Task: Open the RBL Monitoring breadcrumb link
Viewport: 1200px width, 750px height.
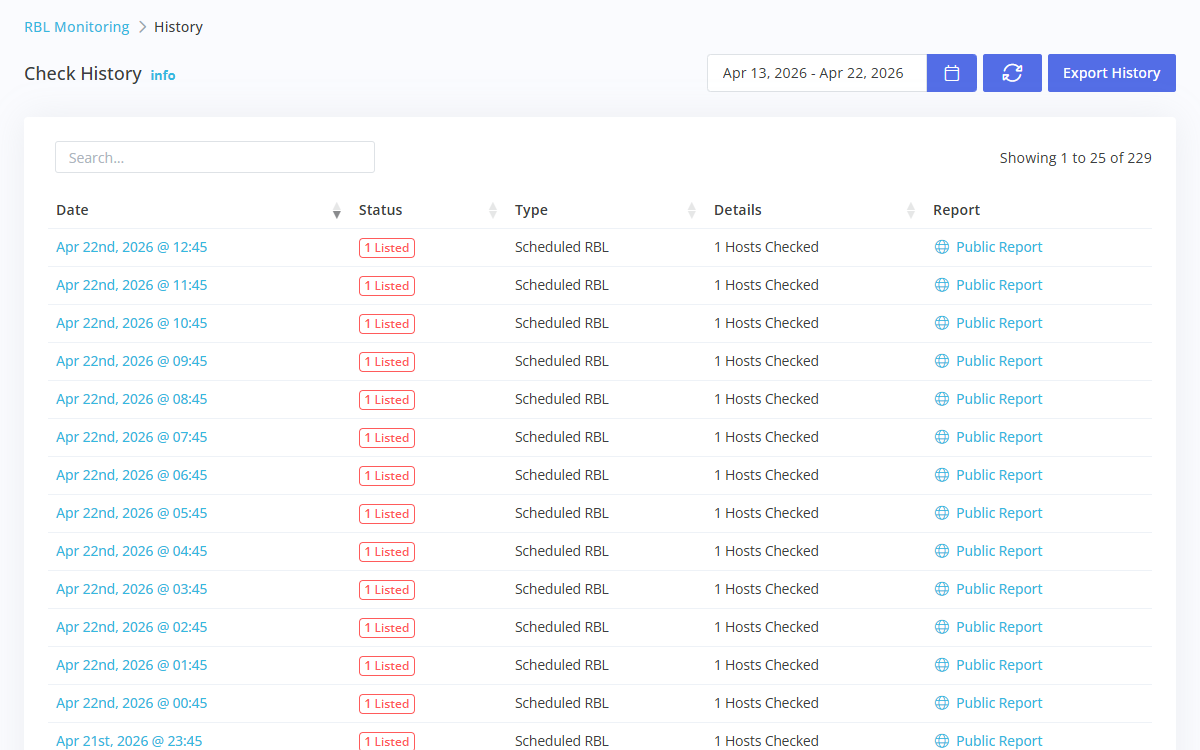Action: click(x=76, y=26)
